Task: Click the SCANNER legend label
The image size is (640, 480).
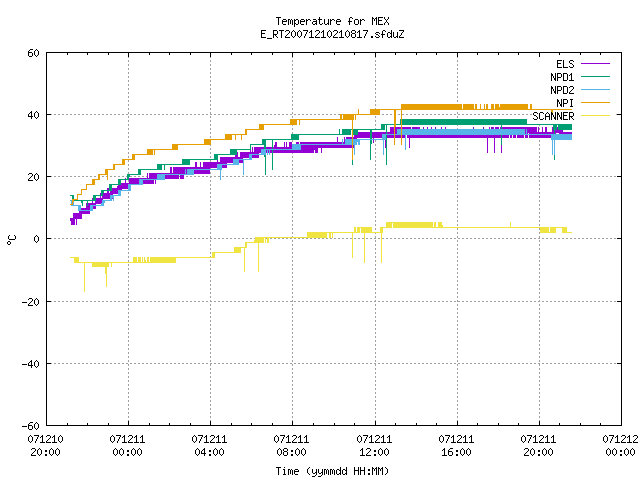Action: click(x=553, y=116)
